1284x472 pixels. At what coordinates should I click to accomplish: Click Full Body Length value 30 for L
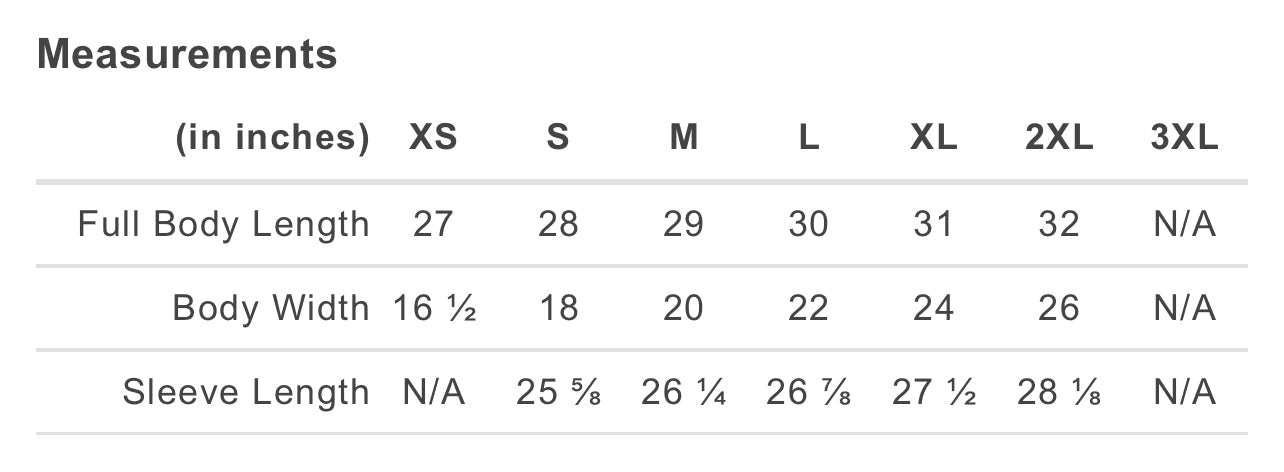808,224
